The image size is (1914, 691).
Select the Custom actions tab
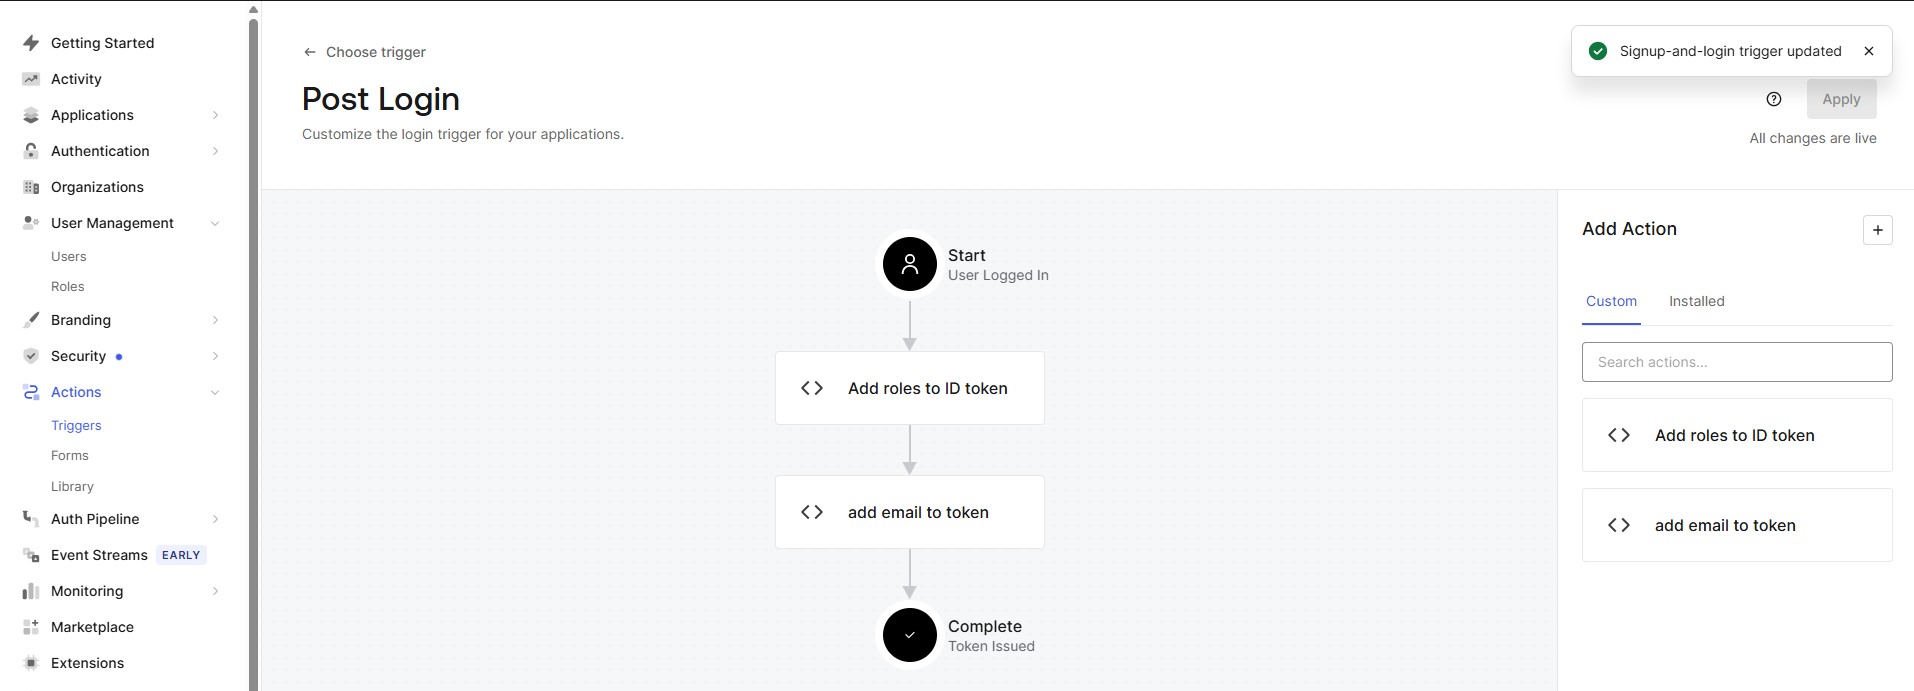point(1611,301)
